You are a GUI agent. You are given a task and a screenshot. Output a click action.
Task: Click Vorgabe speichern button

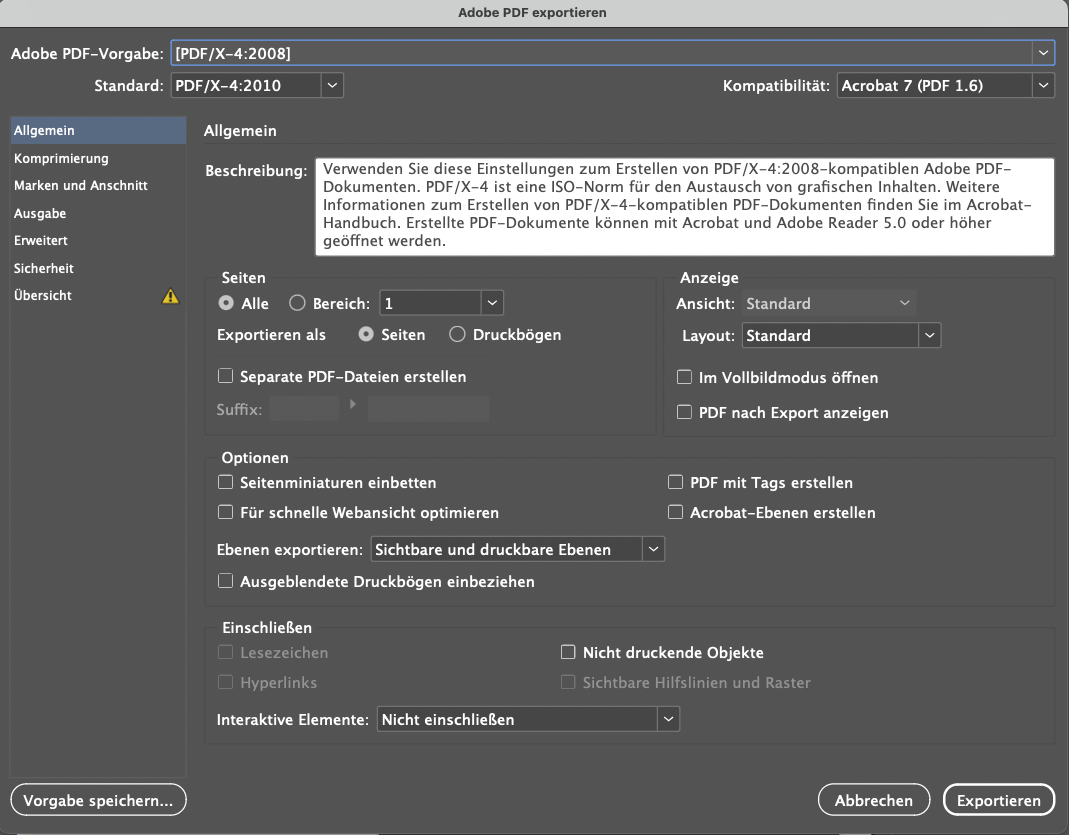tap(98, 800)
